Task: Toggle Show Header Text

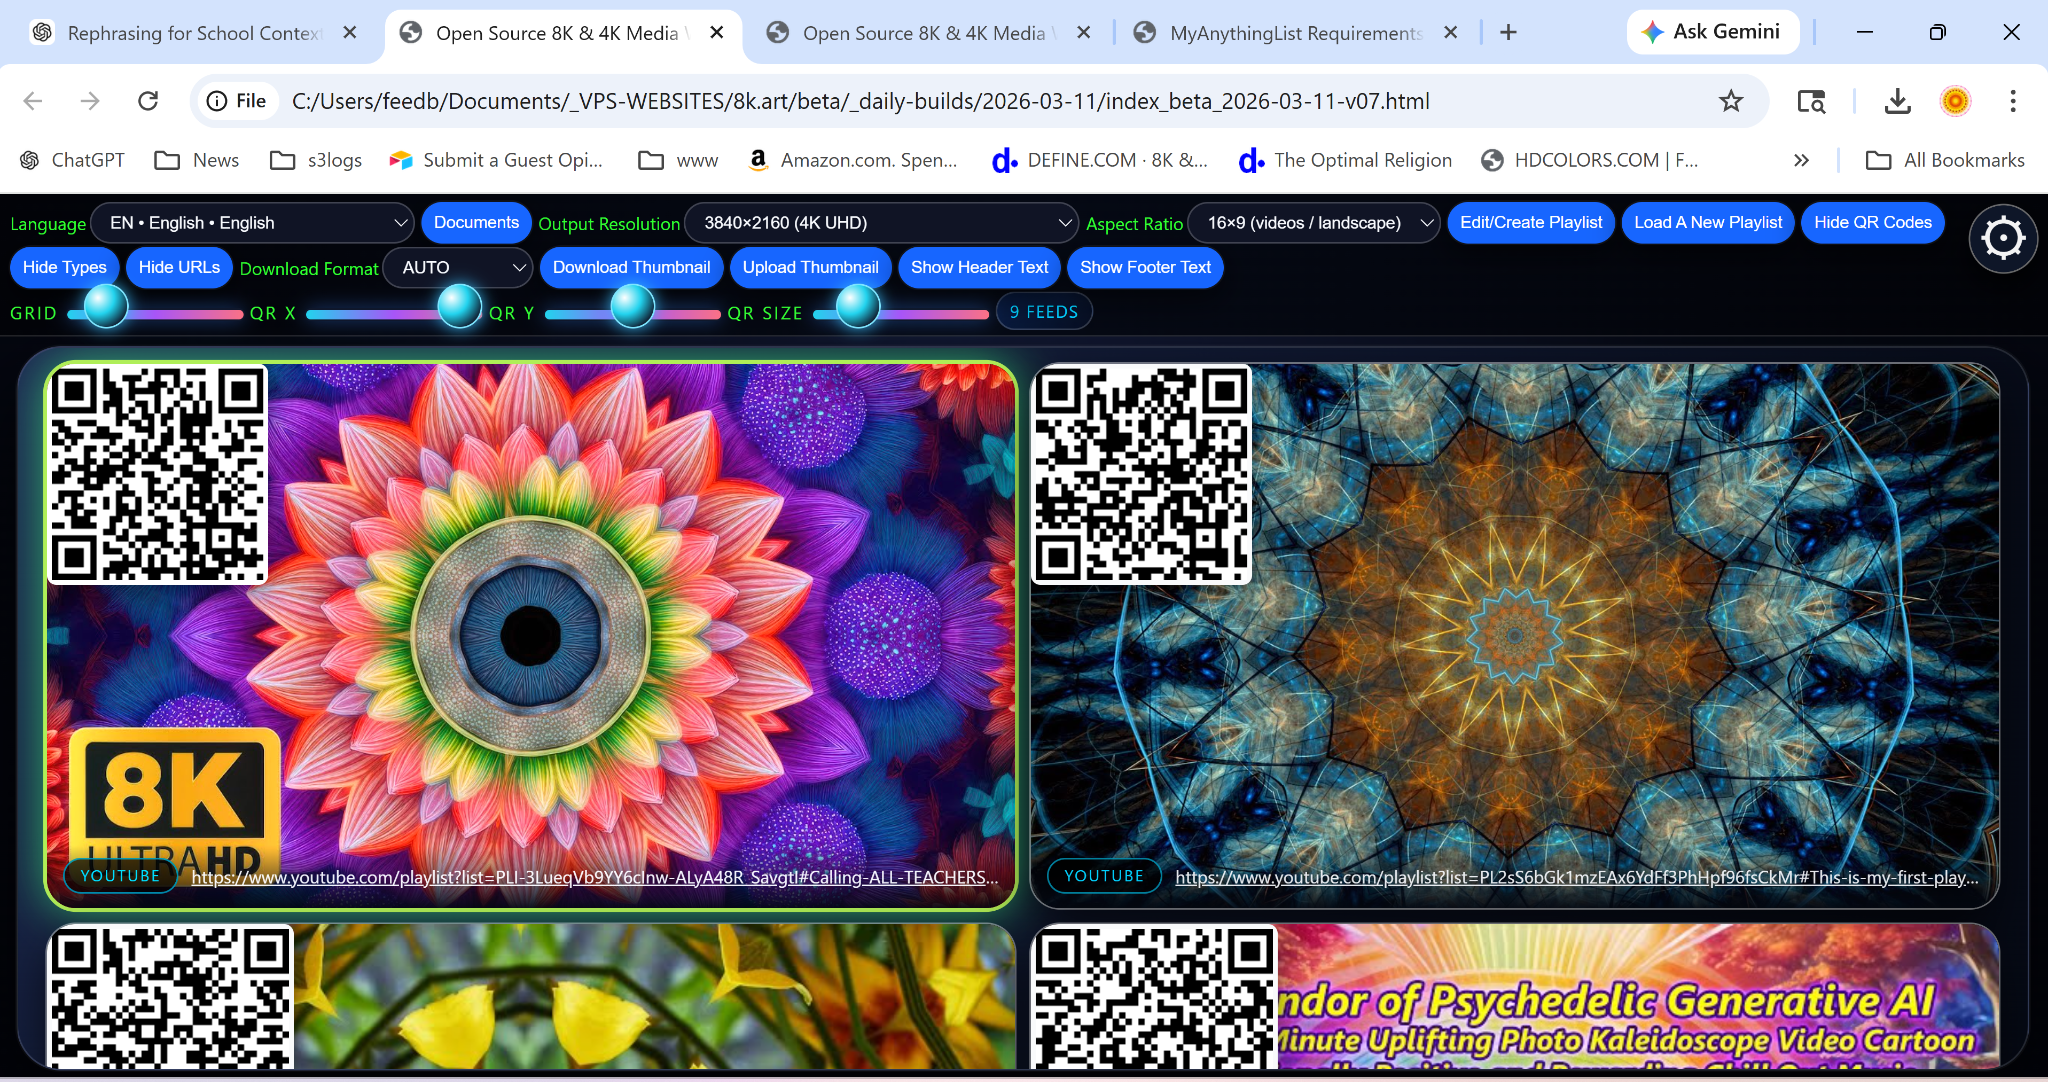Action: click(980, 268)
